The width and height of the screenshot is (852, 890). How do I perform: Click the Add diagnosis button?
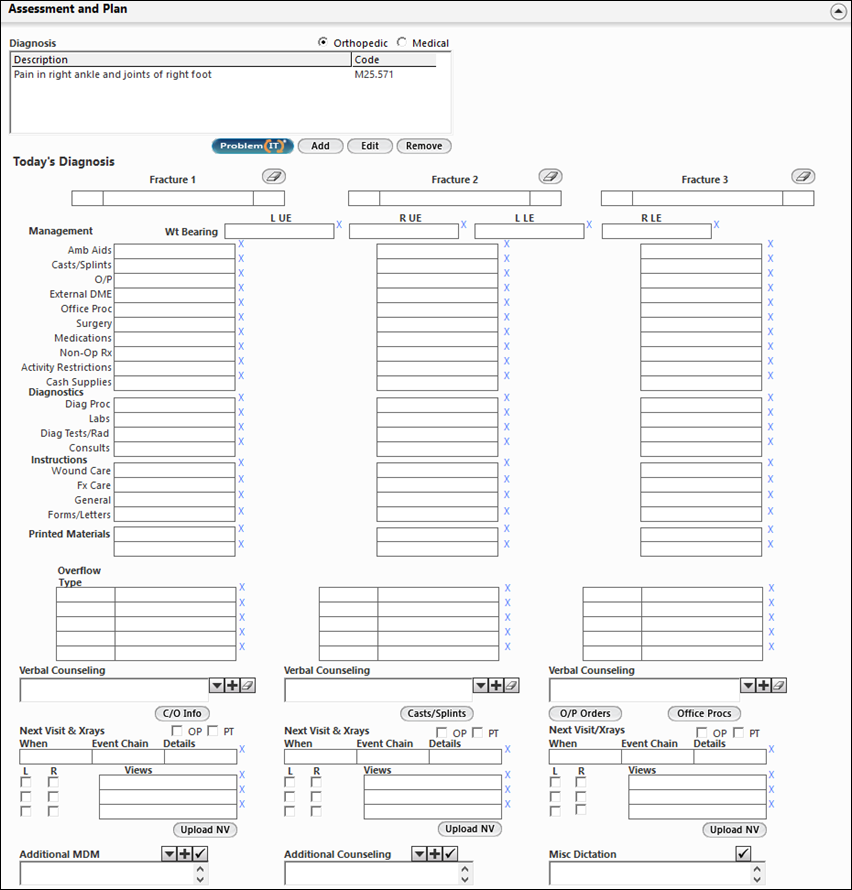320,146
